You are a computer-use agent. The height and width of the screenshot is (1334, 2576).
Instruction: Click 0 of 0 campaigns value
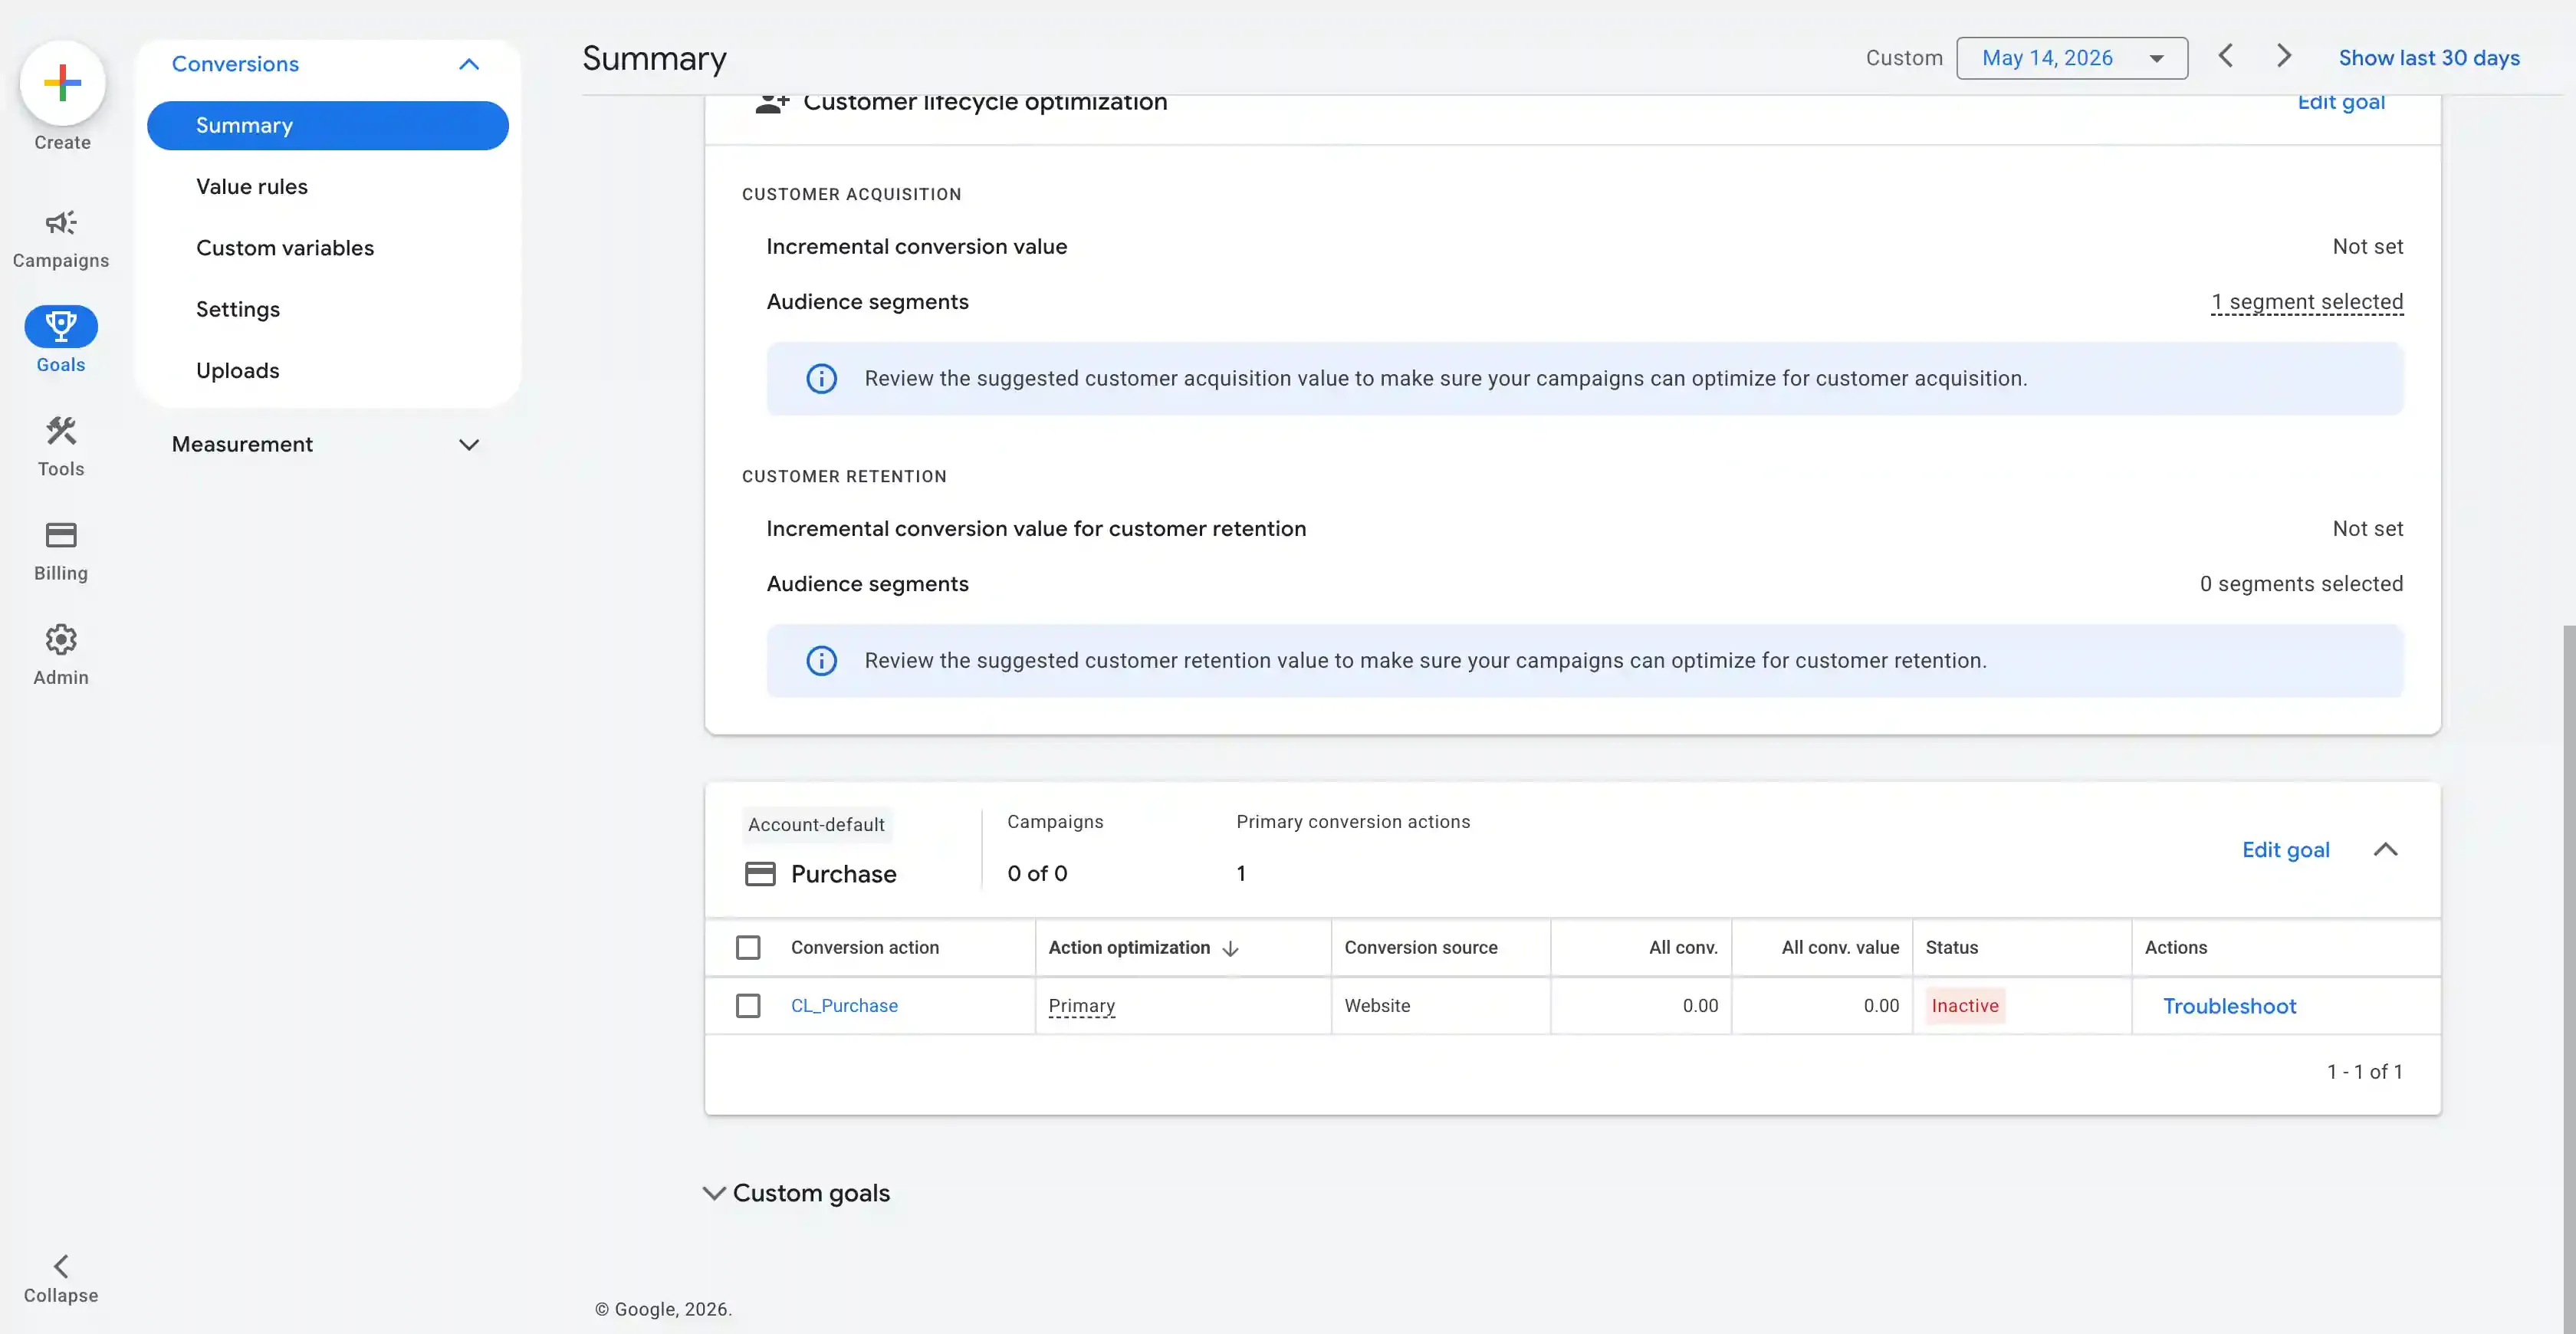coord(1037,874)
